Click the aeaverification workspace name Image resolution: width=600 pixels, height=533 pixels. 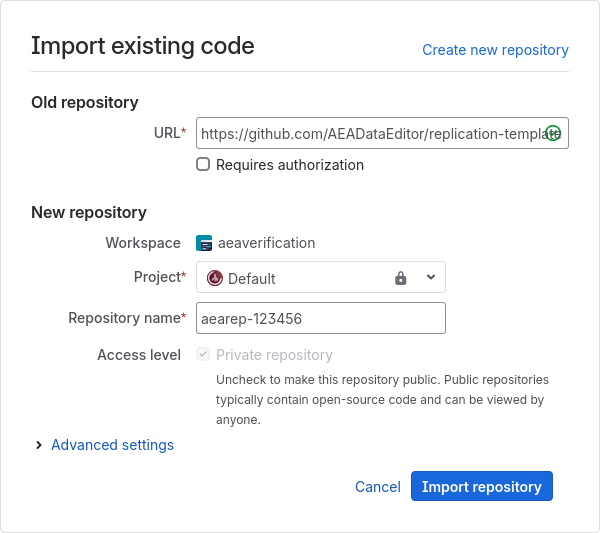[266, 243]
